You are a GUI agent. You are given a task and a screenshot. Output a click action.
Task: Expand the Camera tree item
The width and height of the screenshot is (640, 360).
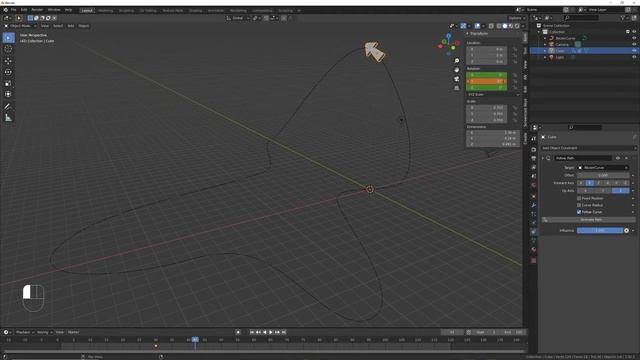pos(545,44)
